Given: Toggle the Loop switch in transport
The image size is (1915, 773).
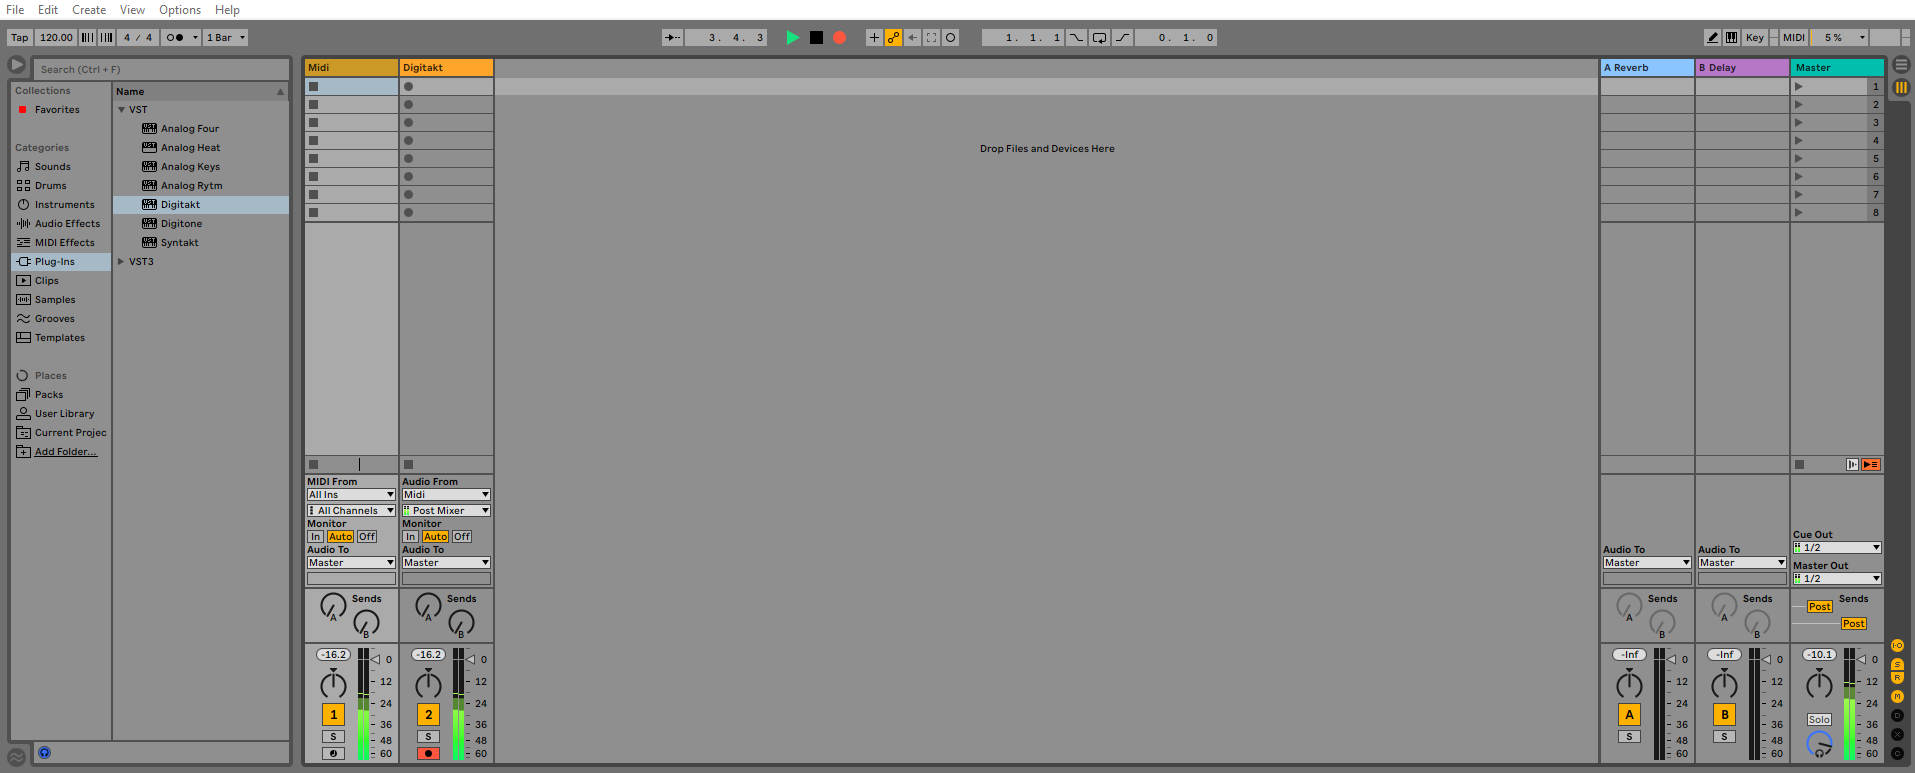Looking at the screenshot, I should point(1099,38).
